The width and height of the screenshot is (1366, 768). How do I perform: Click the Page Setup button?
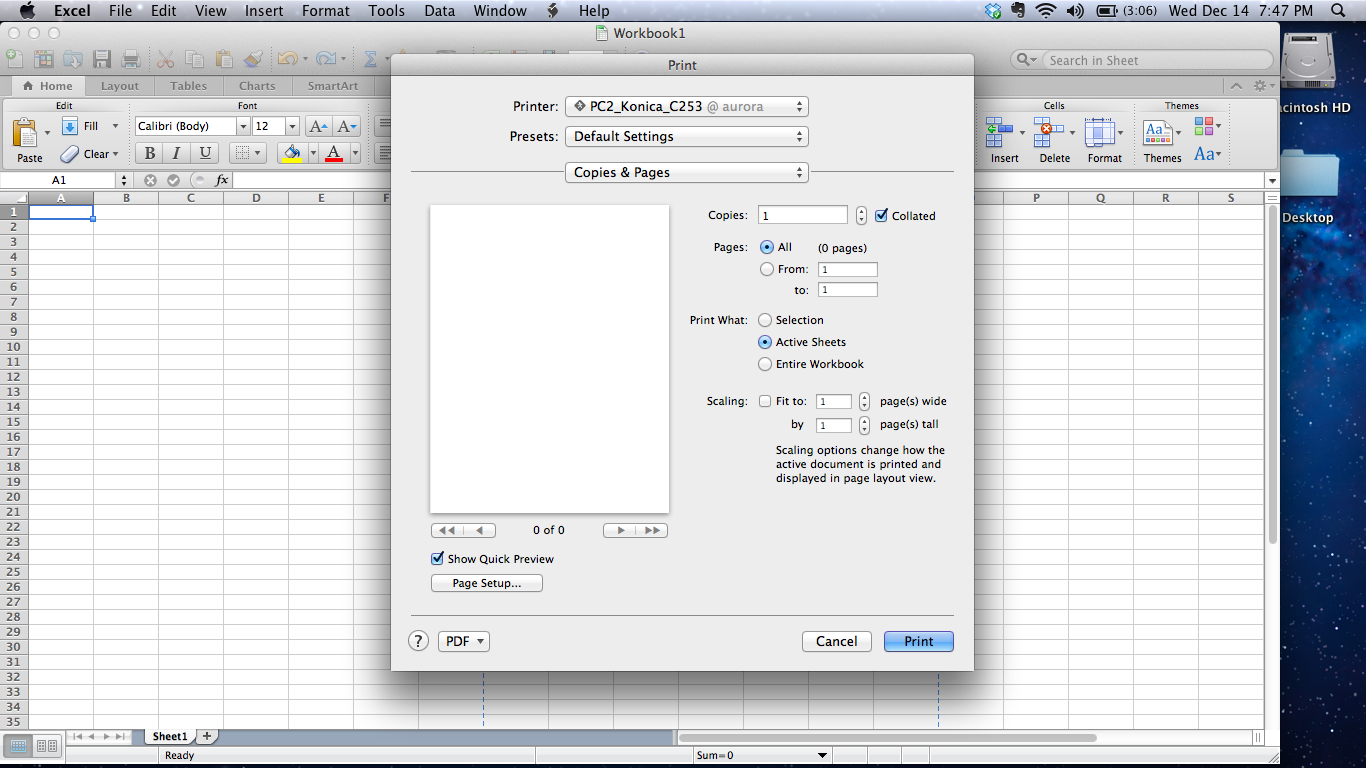487,583
